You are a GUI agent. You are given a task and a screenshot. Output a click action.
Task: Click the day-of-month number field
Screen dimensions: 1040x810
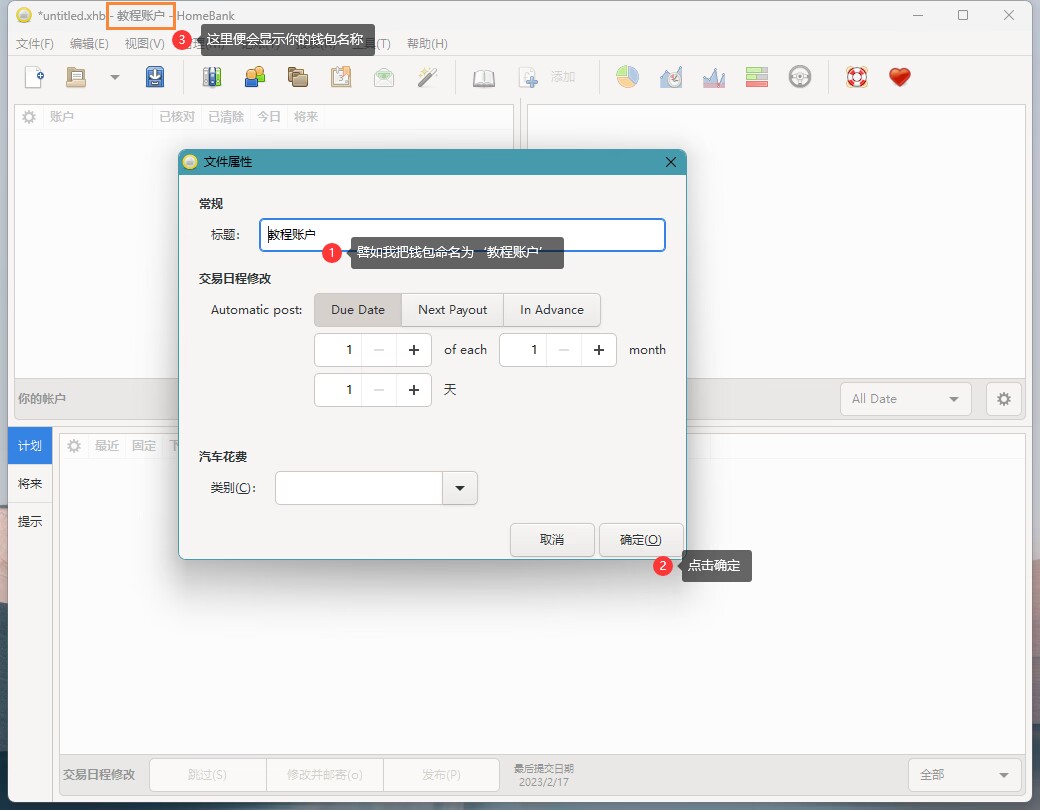(x=338, y=350)
